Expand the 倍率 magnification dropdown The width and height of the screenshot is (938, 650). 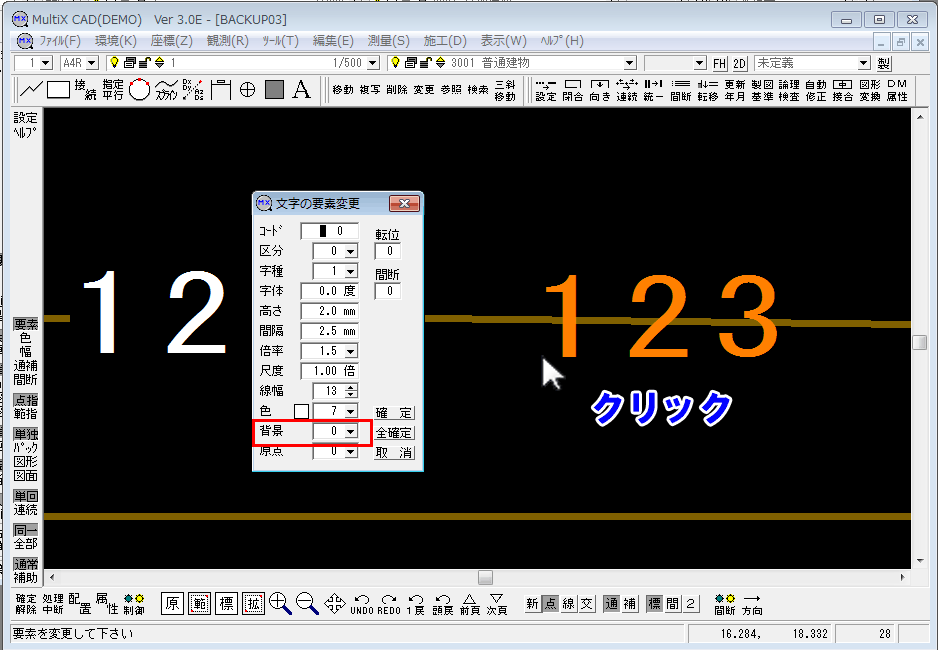pos(351,351)
